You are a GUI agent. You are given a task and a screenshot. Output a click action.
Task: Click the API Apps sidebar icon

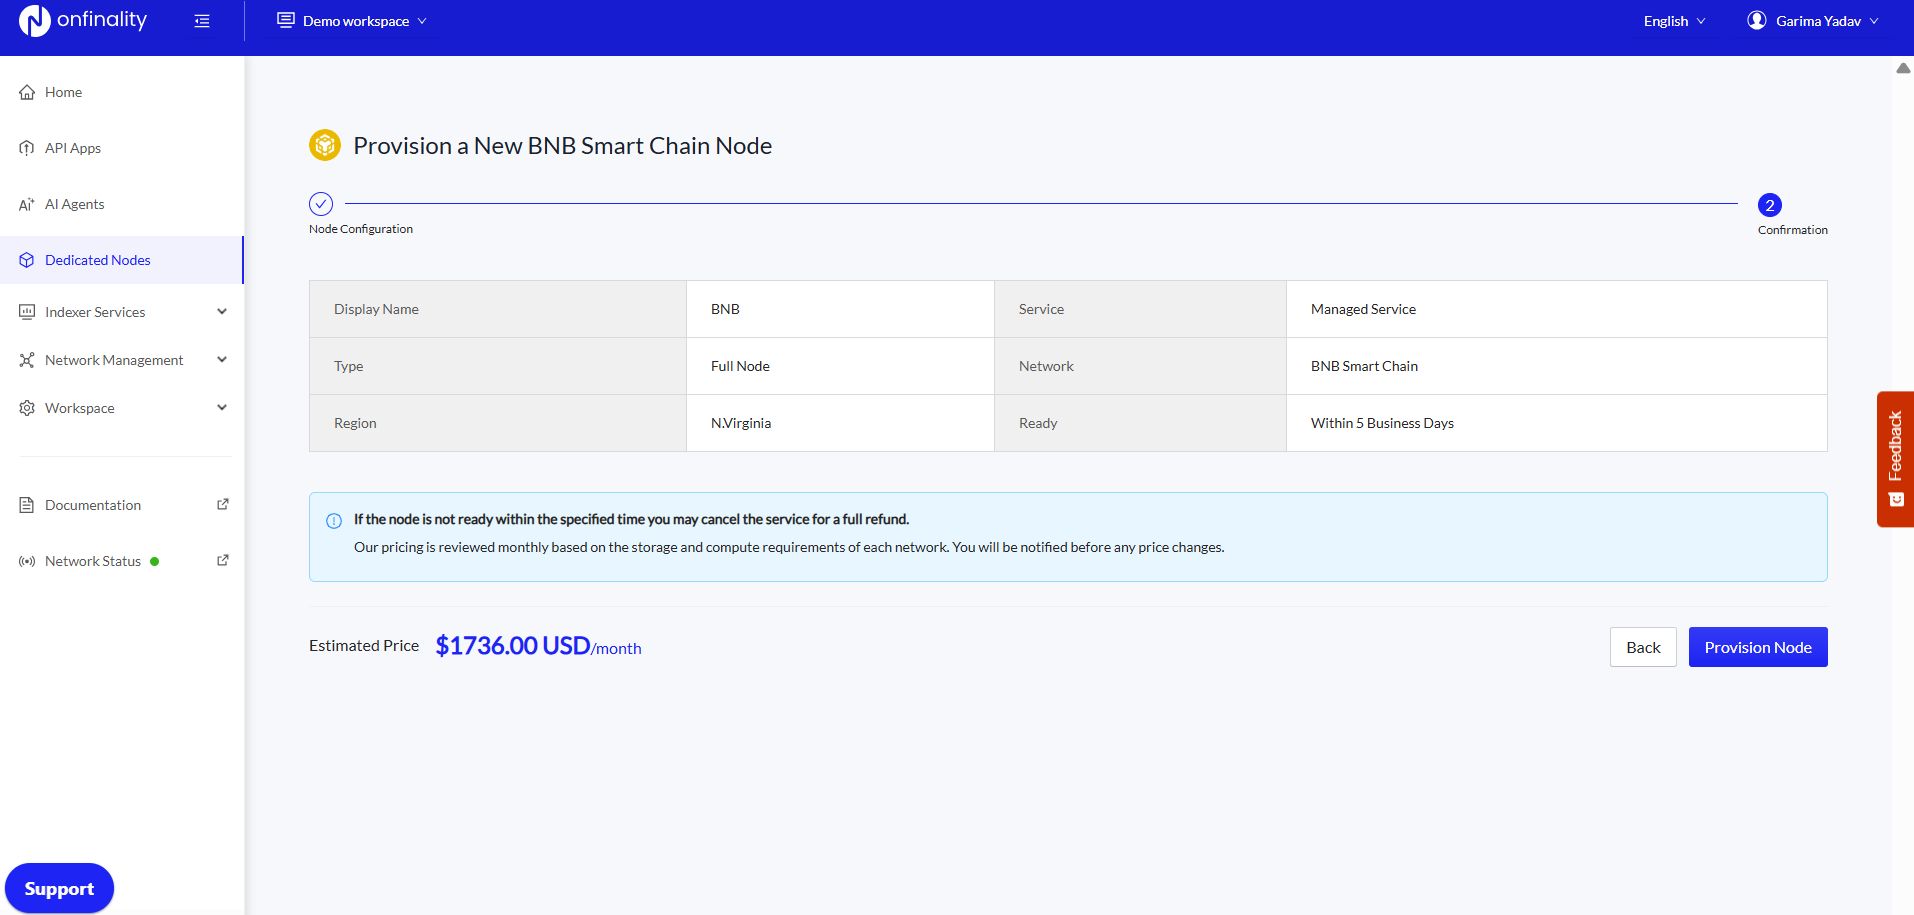tap(27, 148)
